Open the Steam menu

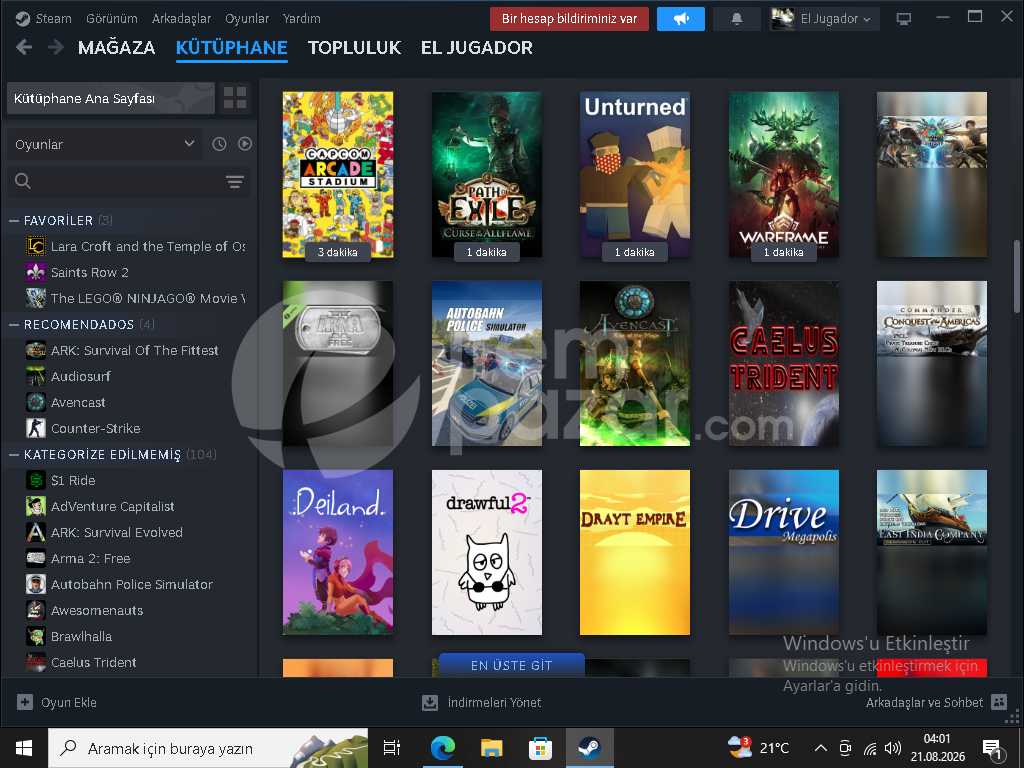pos(54,19)
